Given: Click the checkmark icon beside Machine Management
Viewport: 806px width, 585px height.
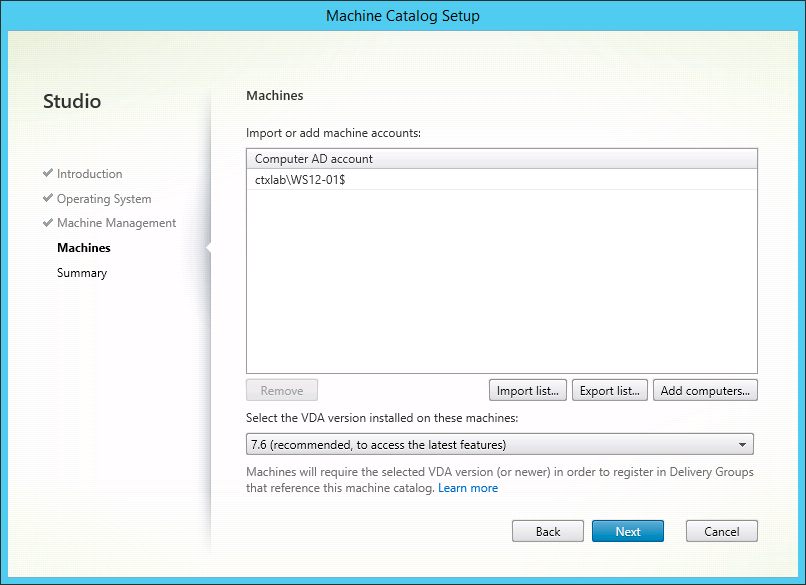Looking at the screenshot, I should point(48,222).
